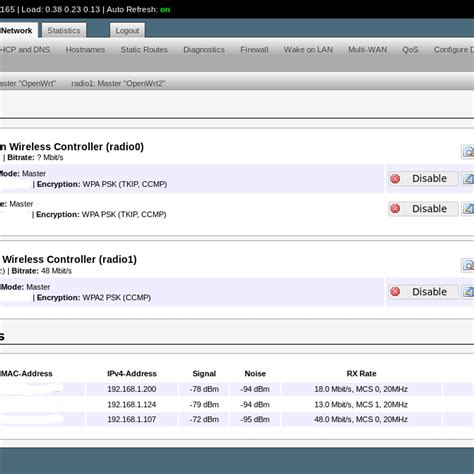Edit second radio0 network via pencil icon
The width and height of the screenshot is (474, 474).
(x=468, y=209)
